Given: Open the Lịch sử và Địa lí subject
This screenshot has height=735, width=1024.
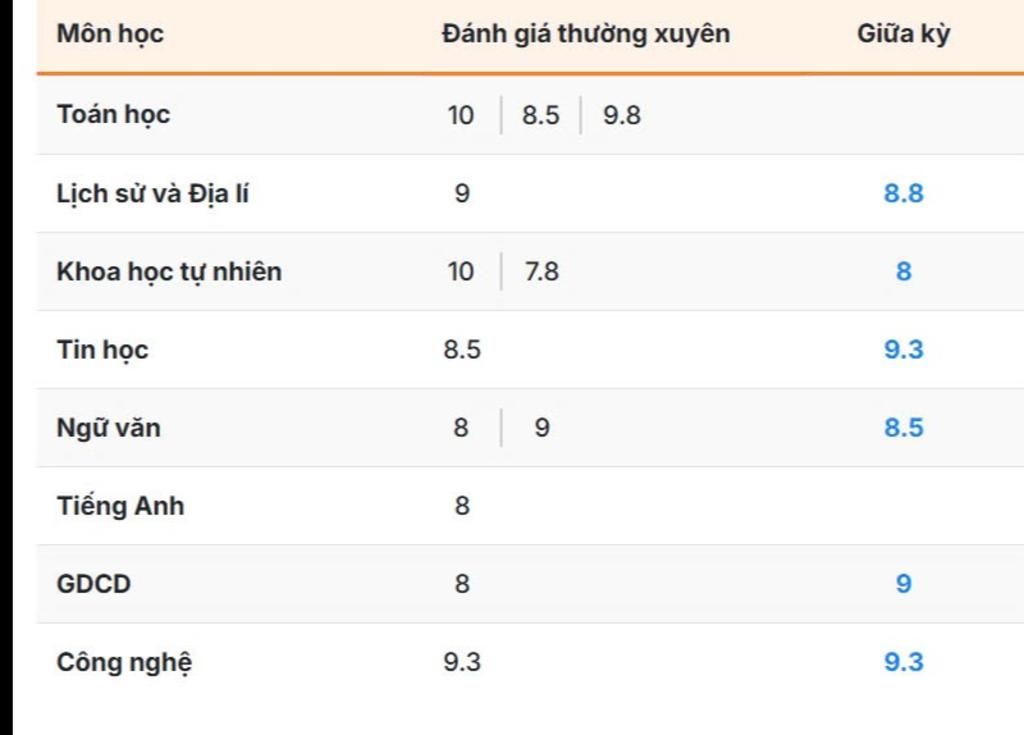Looking at the screenshot, I should 152,193.
